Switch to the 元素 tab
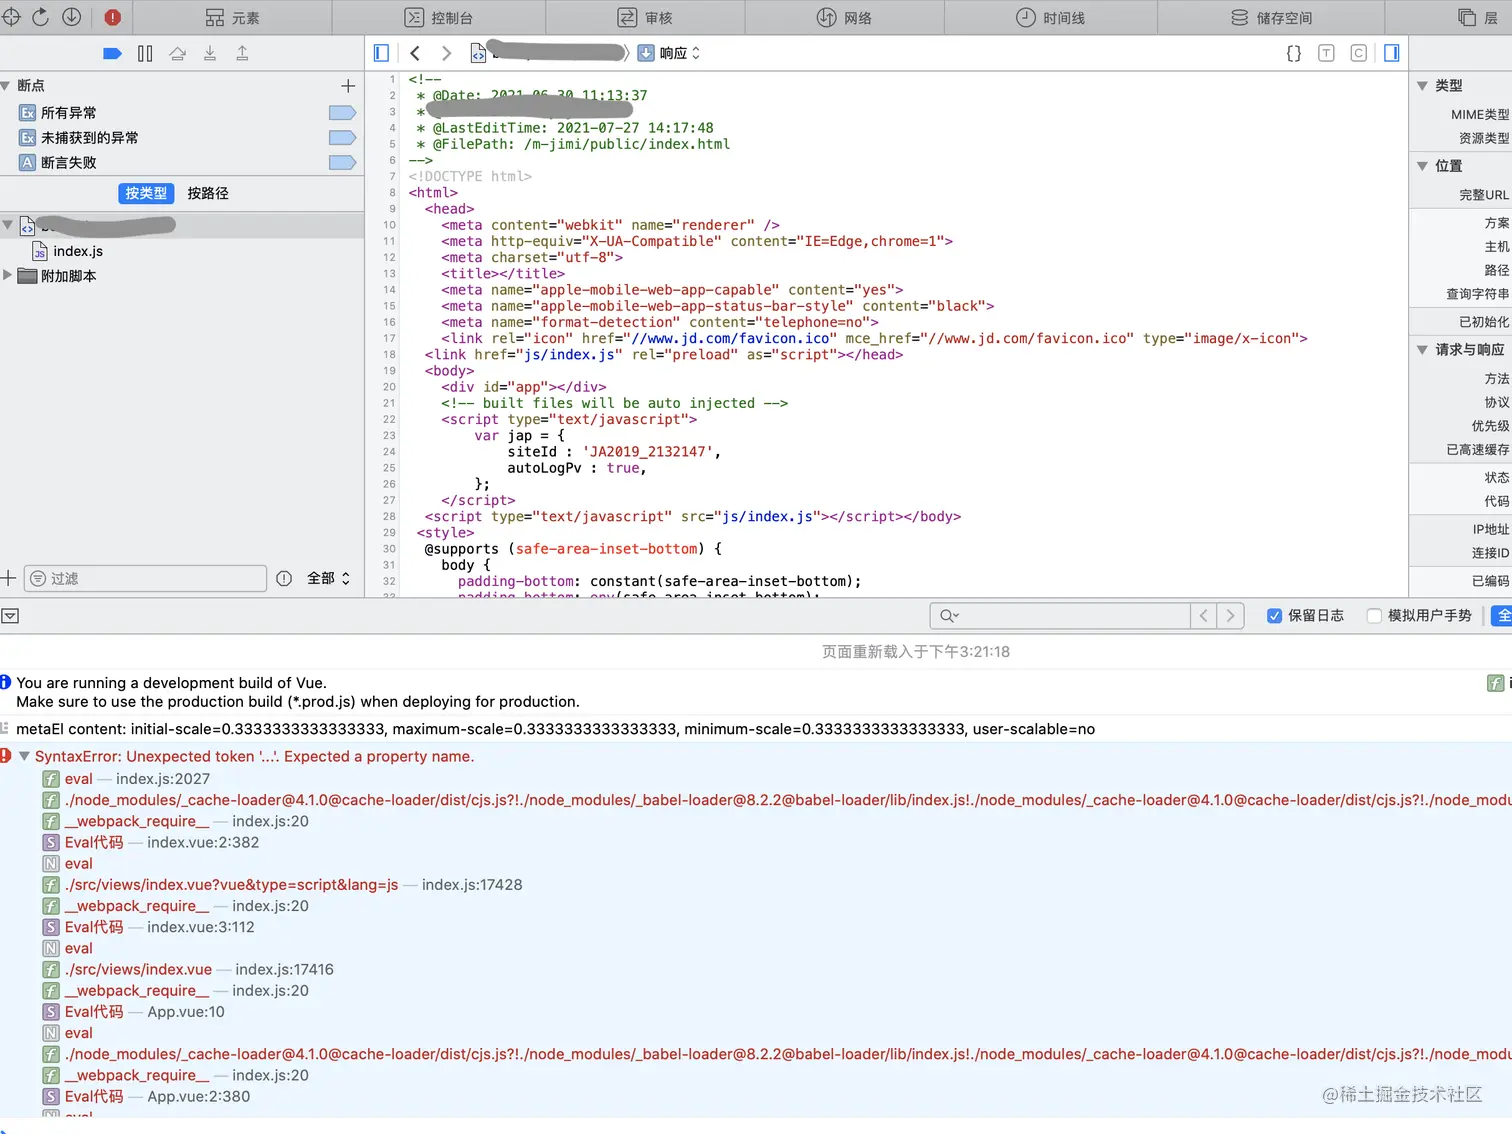 coord(232,17)
